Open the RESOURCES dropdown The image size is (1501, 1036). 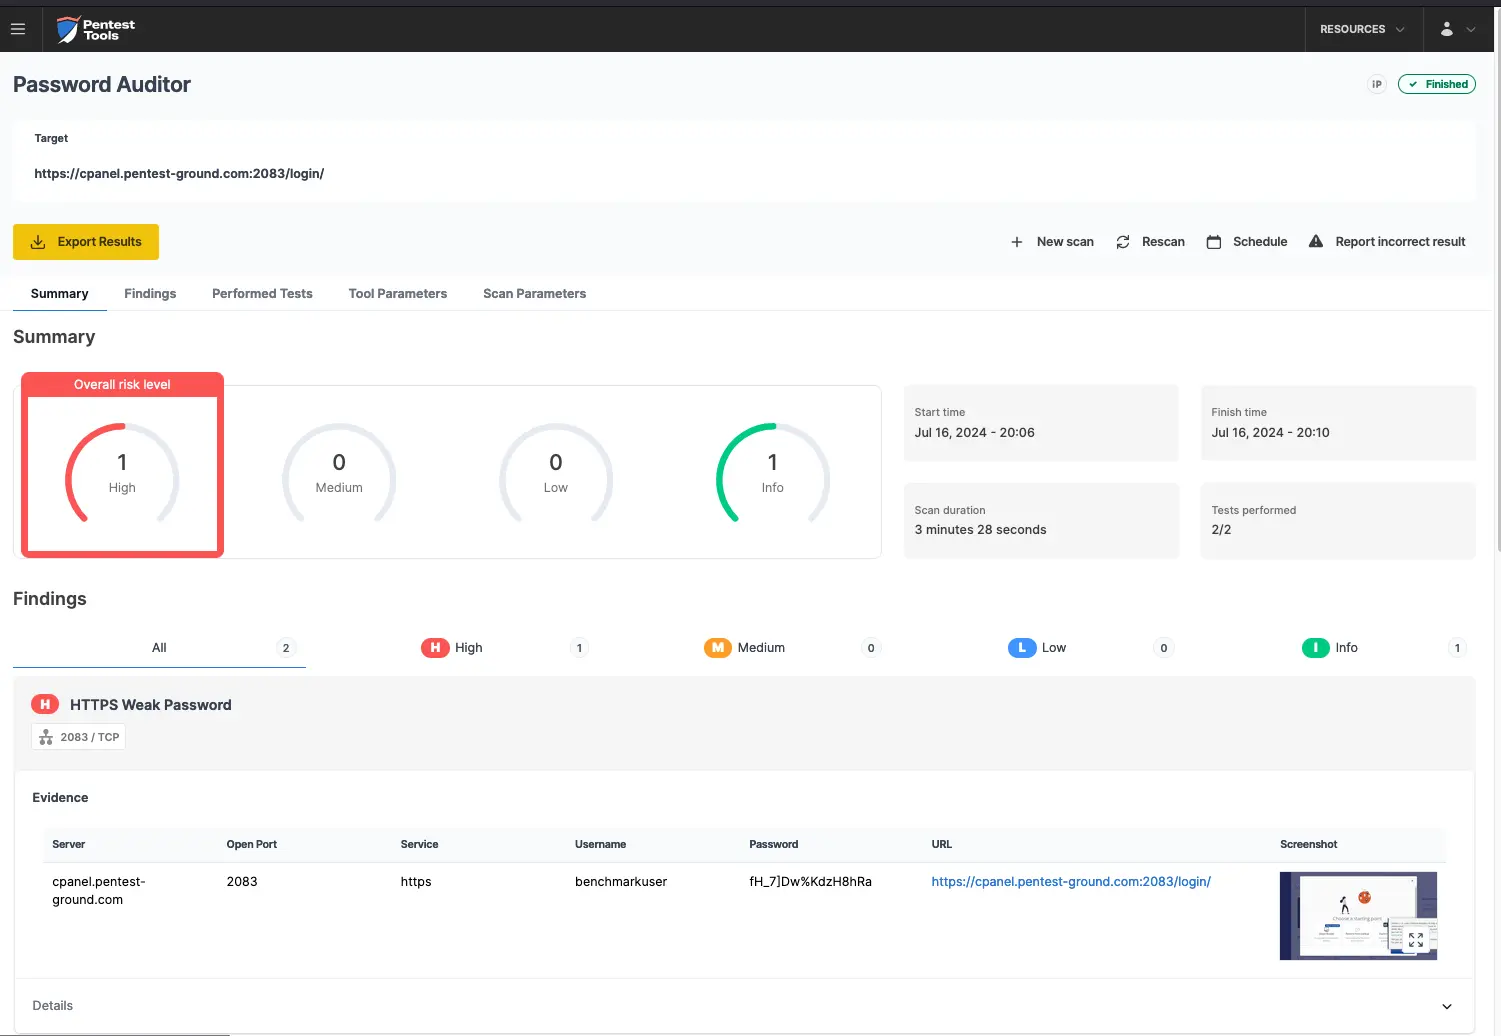[1362, 29]
